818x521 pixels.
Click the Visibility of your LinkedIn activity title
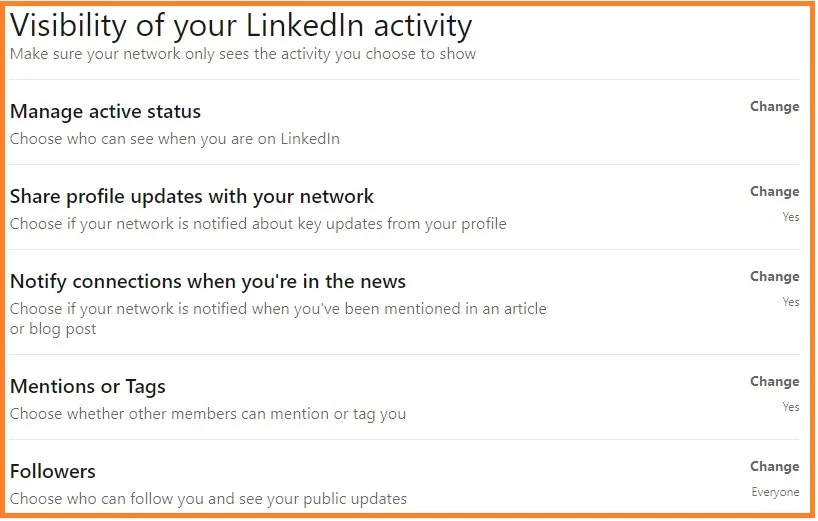coord(241,25)
